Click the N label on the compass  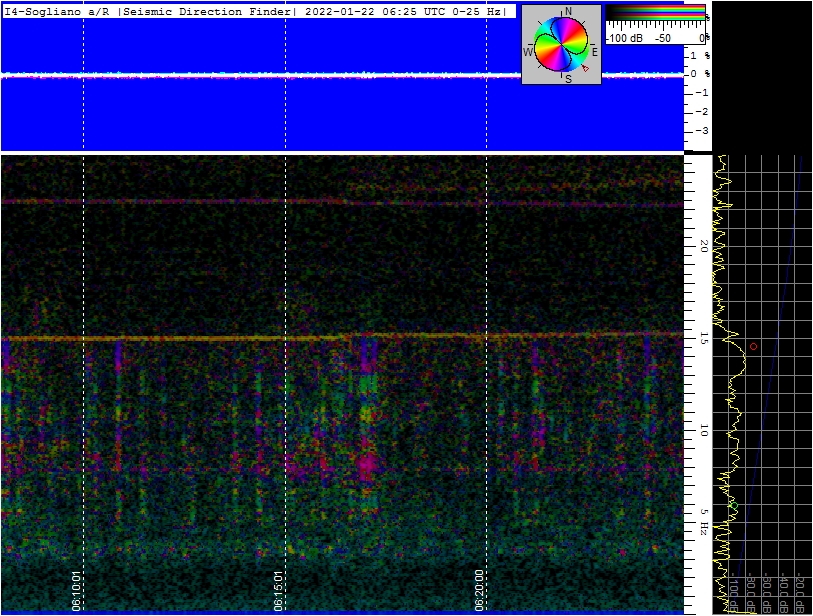pyautogui.click(x=568, y=12)
